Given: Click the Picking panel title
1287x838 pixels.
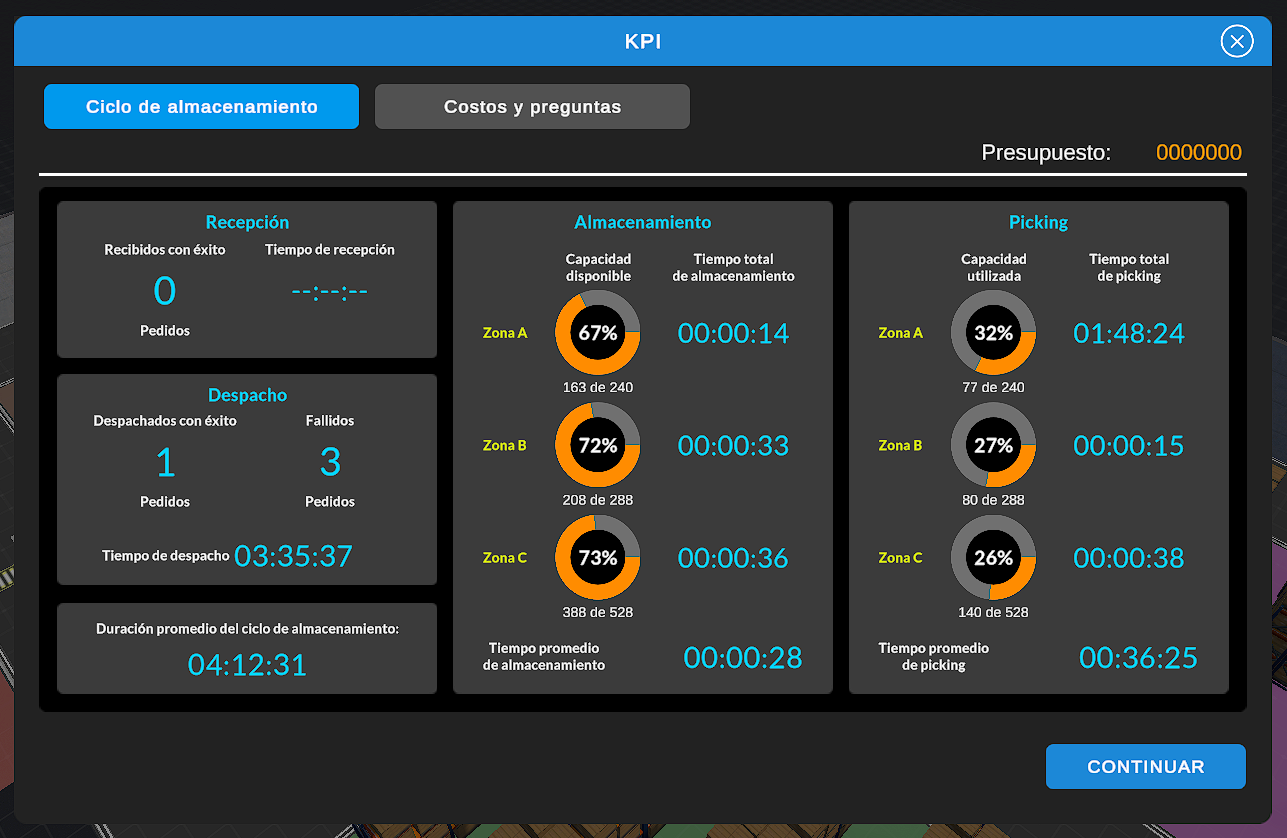Looking at the screenshot, I should 1039,223.
